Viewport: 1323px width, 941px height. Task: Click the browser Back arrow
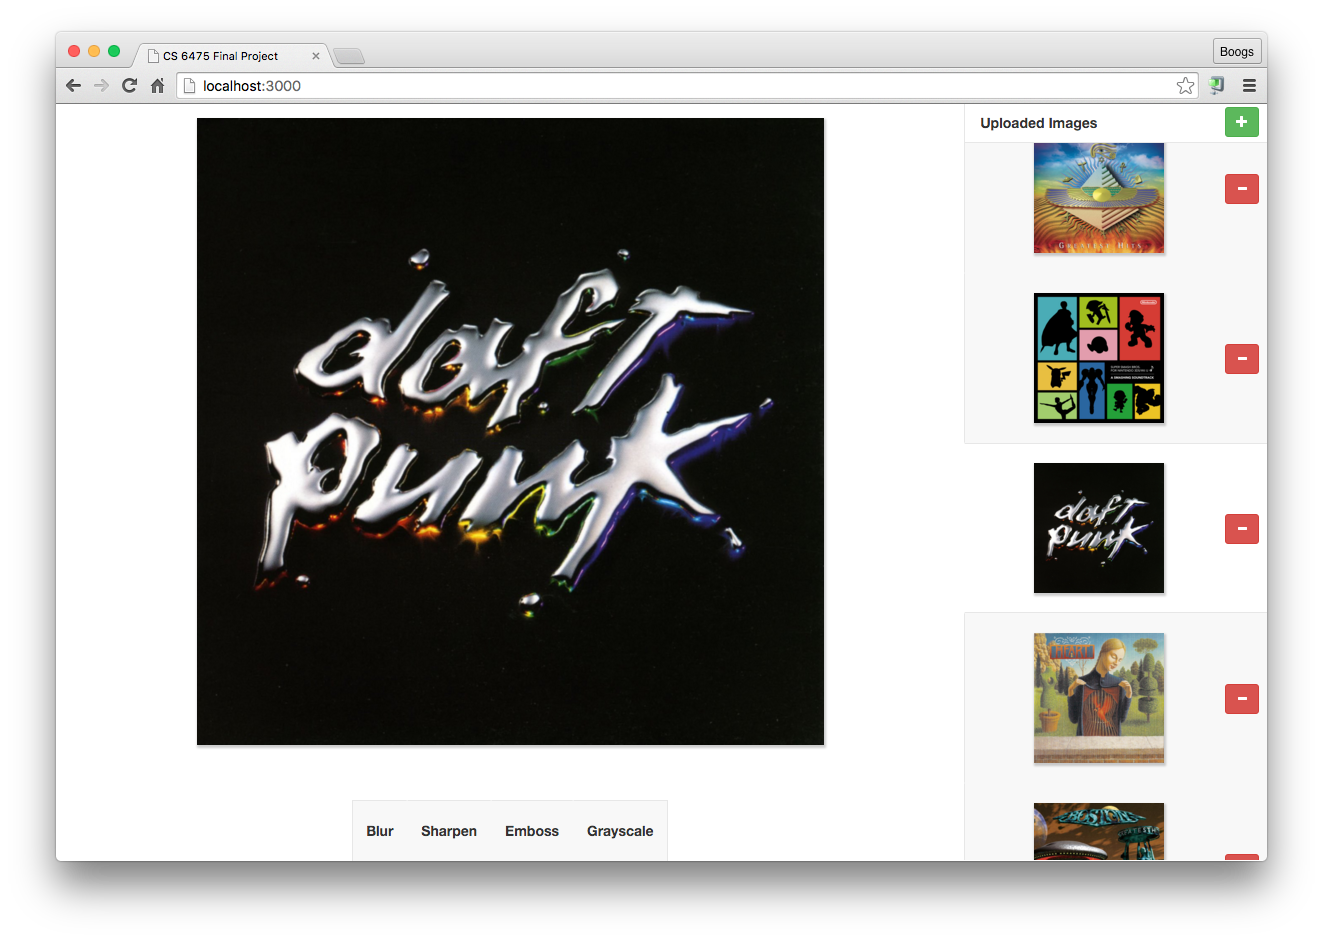pyautogui.click(x=73, y=86)
